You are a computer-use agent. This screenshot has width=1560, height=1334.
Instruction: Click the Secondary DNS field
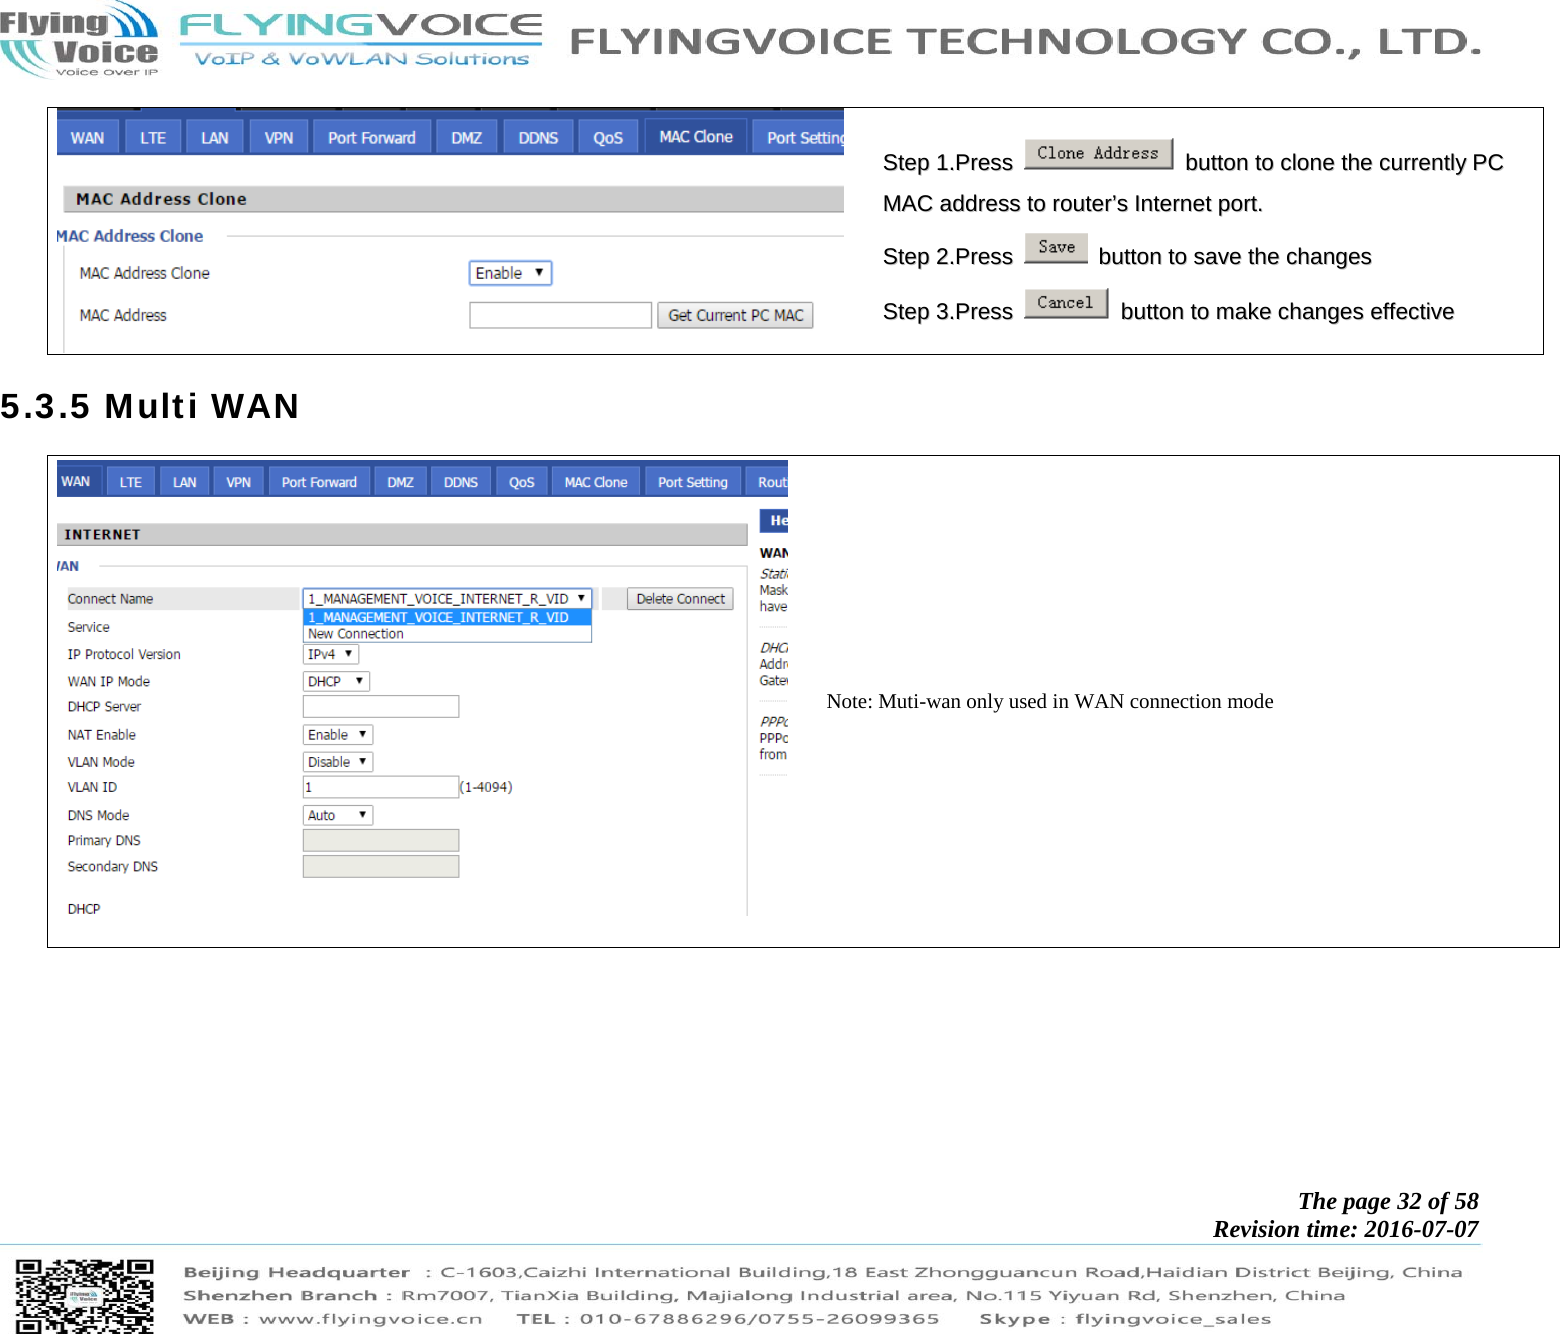click(x=381, y=866)
